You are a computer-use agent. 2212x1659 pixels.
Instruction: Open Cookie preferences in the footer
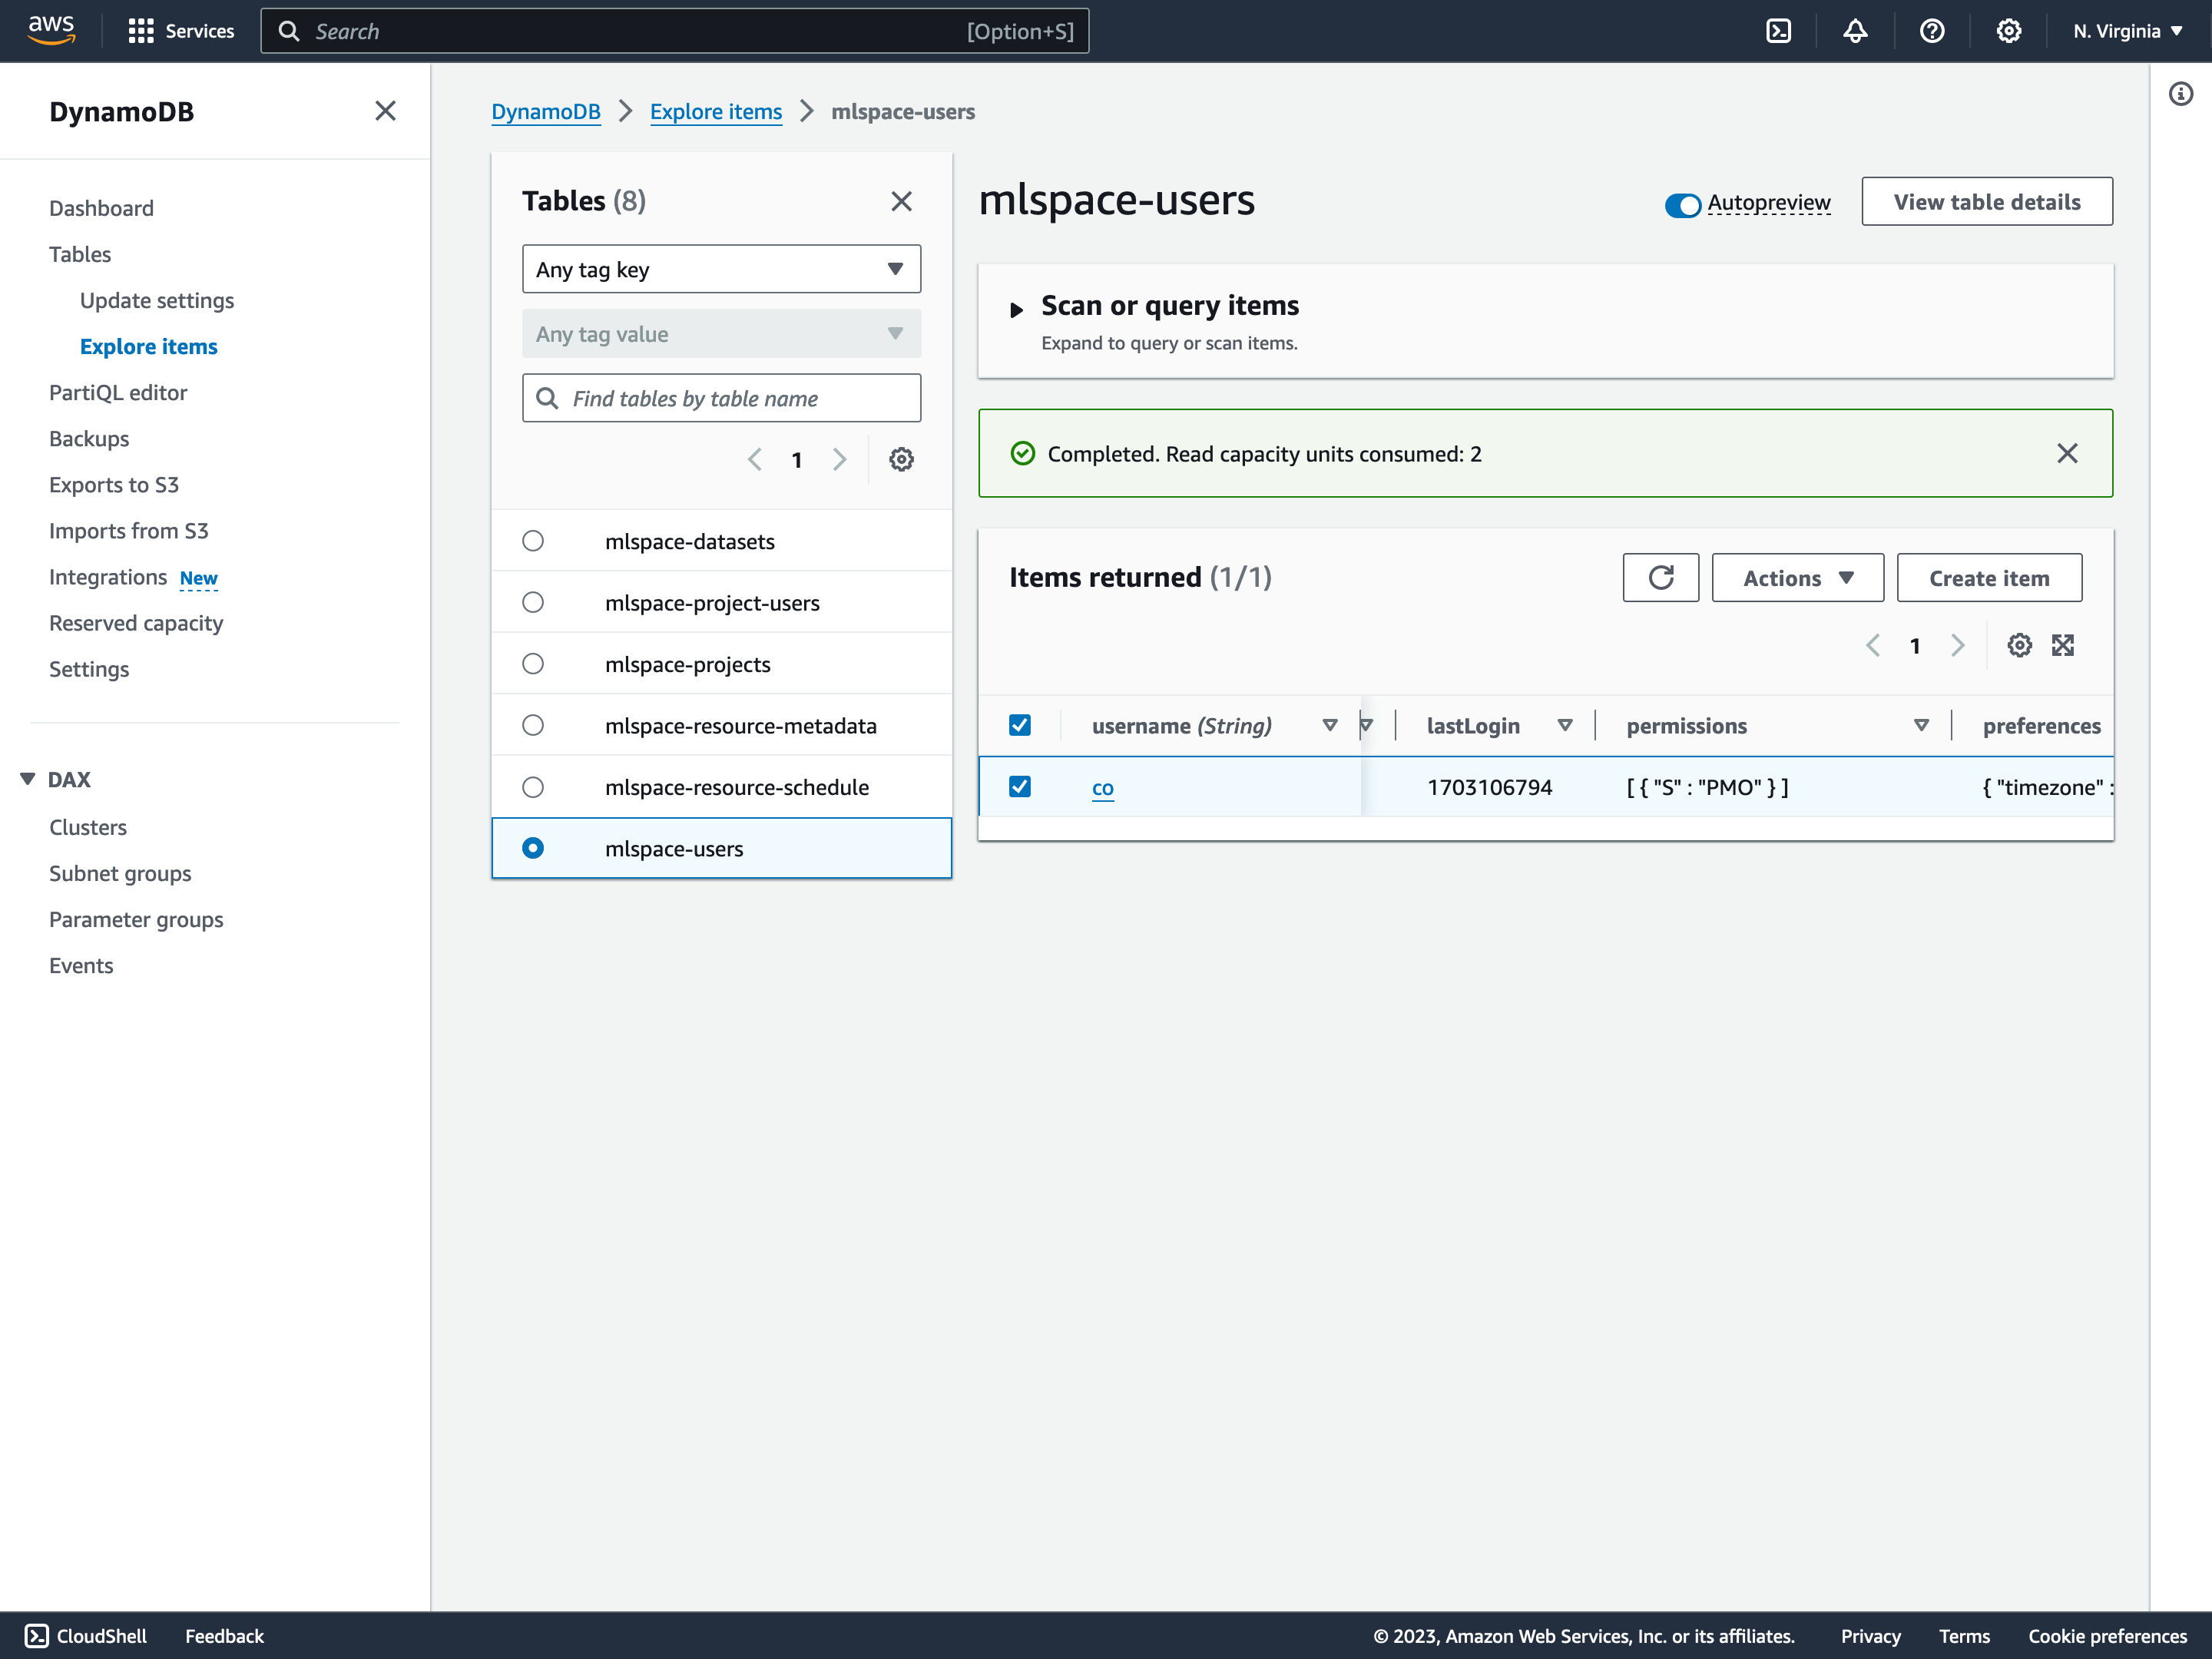point(2107,1635)
